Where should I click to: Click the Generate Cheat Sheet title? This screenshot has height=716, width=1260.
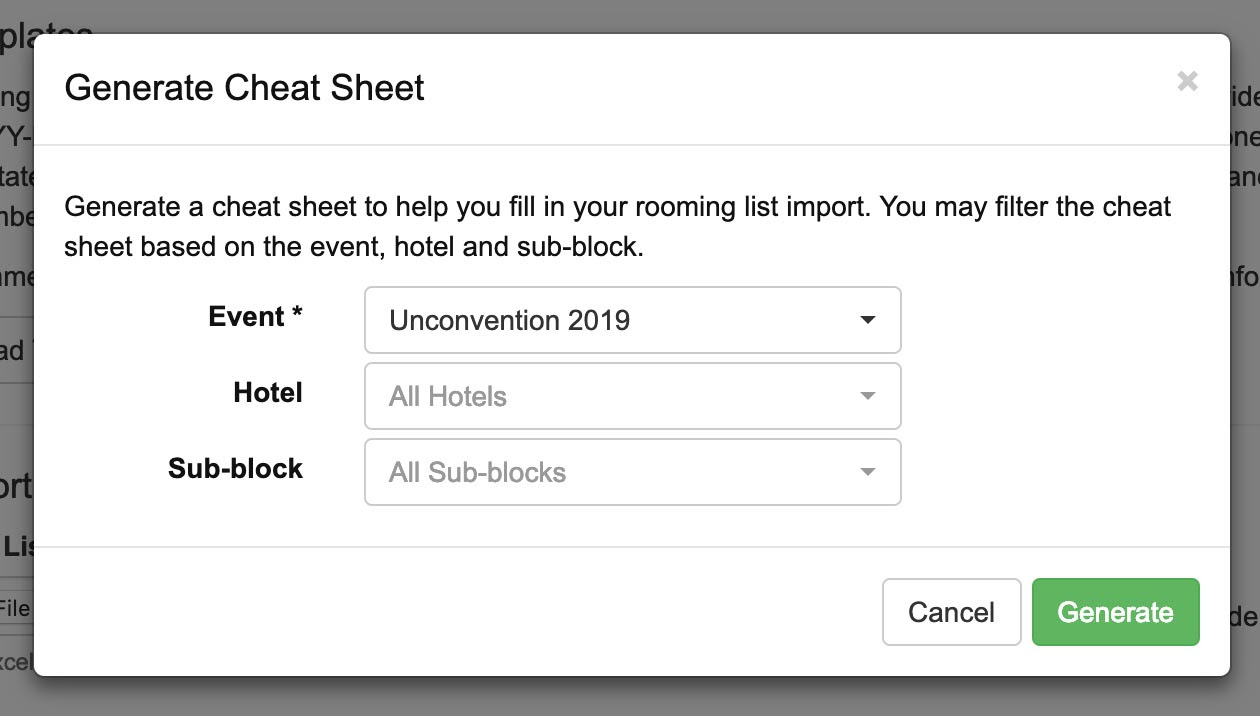point(244,88)
